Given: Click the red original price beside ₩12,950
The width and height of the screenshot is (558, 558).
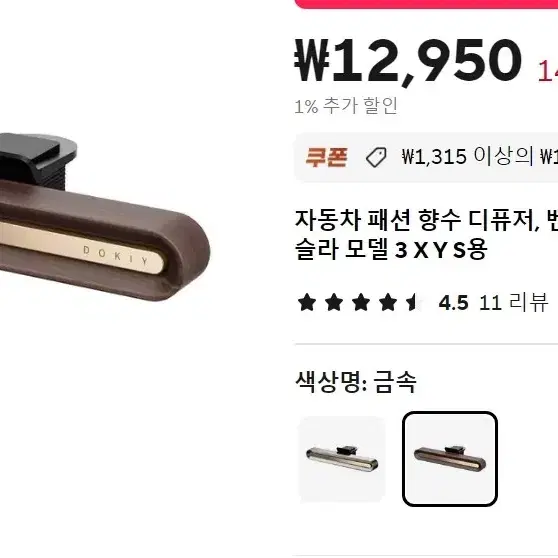Looking at the screenshot, I should [x=547, y=70].
